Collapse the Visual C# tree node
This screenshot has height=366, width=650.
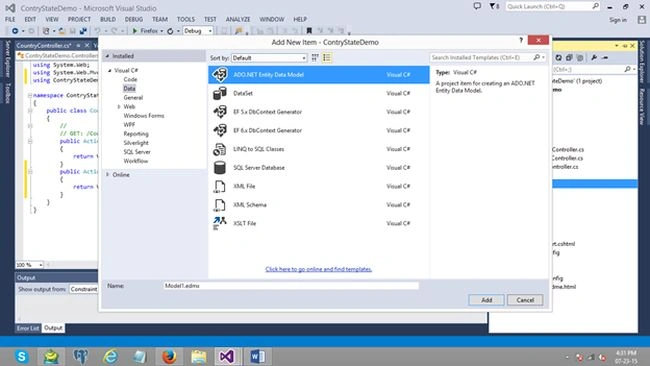(110, 70)
